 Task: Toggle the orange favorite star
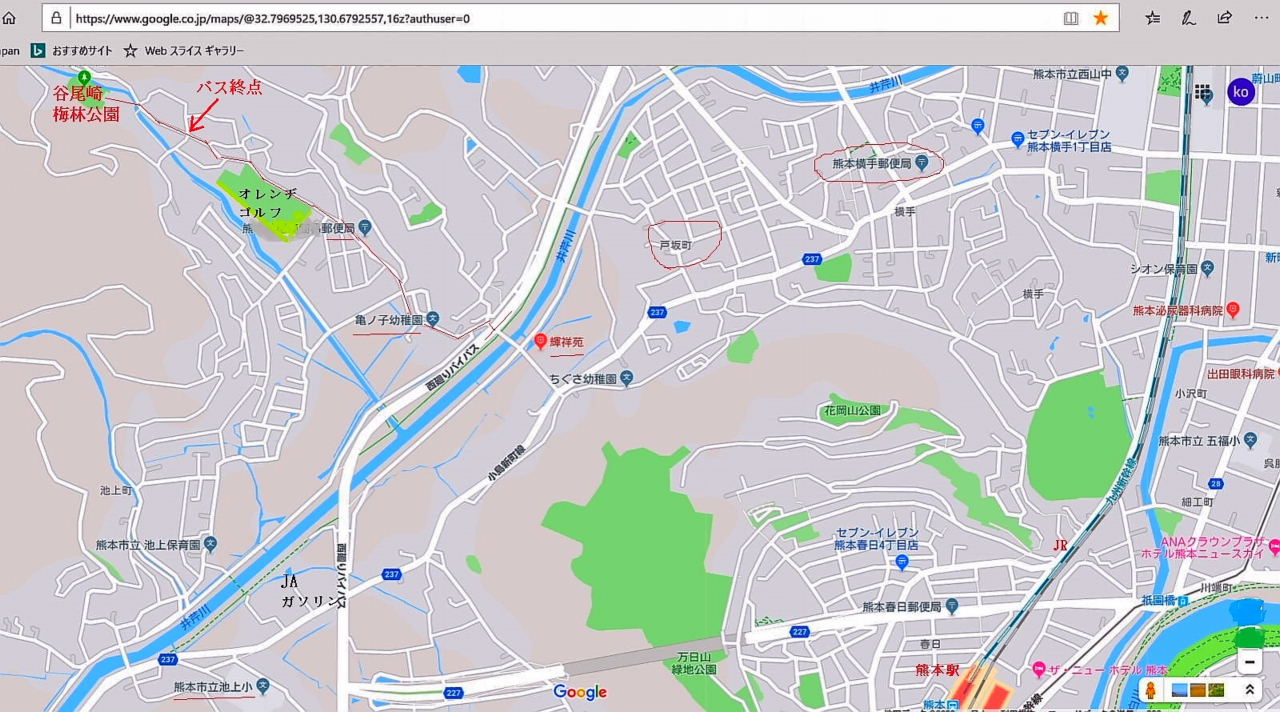(1101, 18)
